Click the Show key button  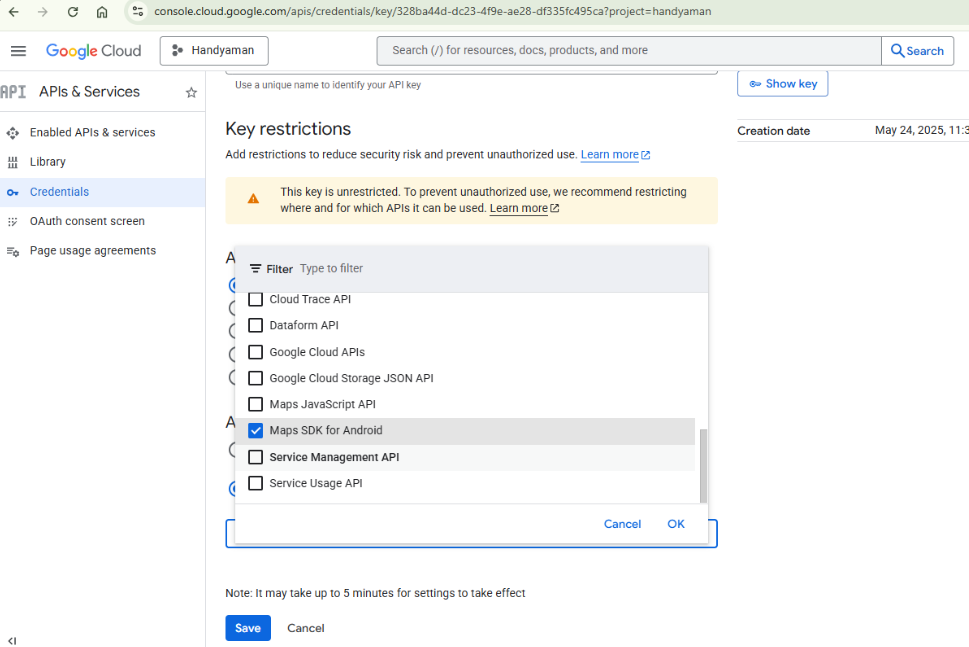pos(782,84)
